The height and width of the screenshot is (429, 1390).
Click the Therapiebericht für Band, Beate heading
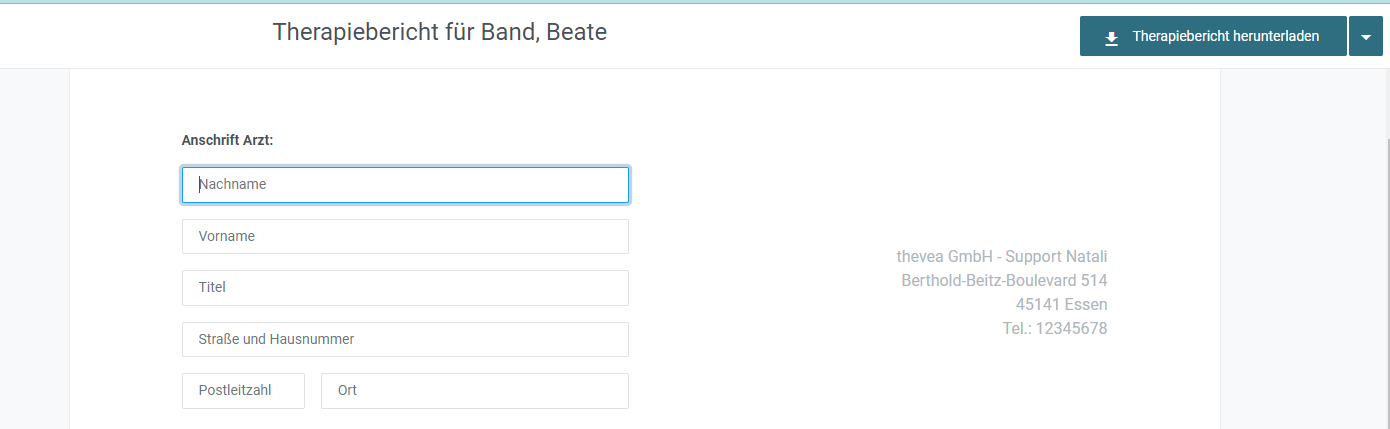click(x=440, y=32)
